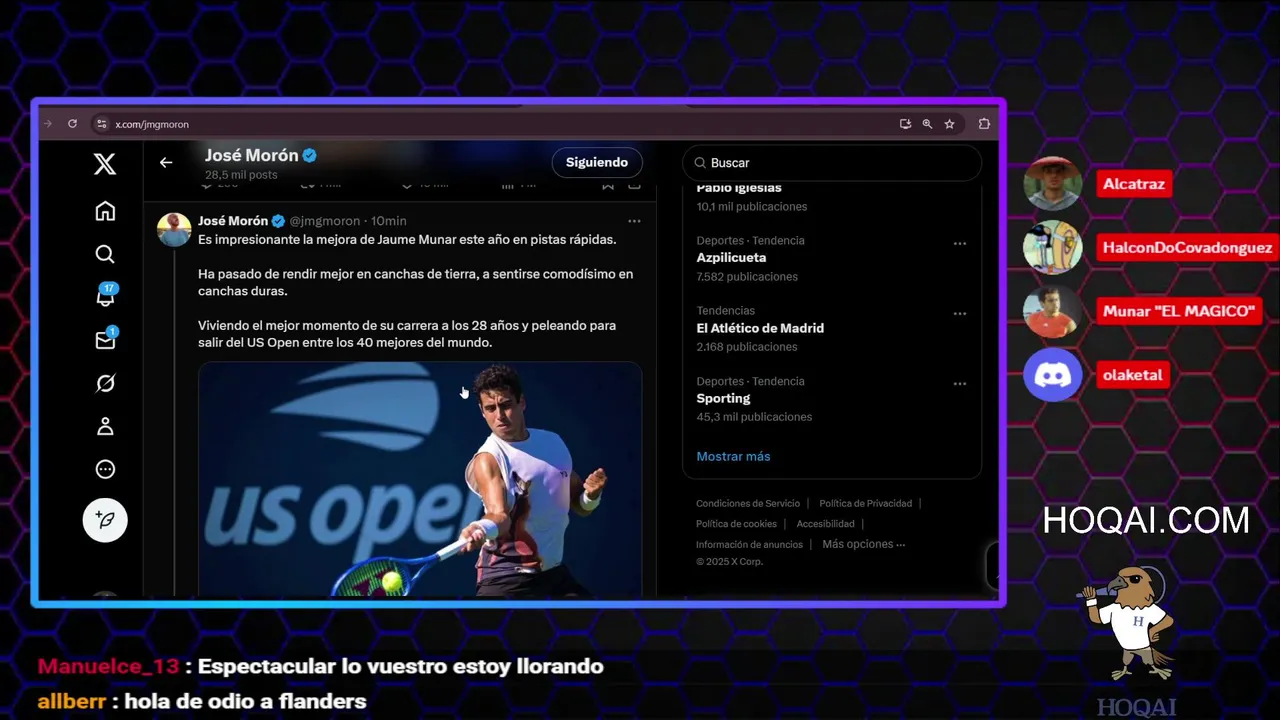Click the 2.168 publicaciones count
The image size is (1280, 720).
point(747,347)
